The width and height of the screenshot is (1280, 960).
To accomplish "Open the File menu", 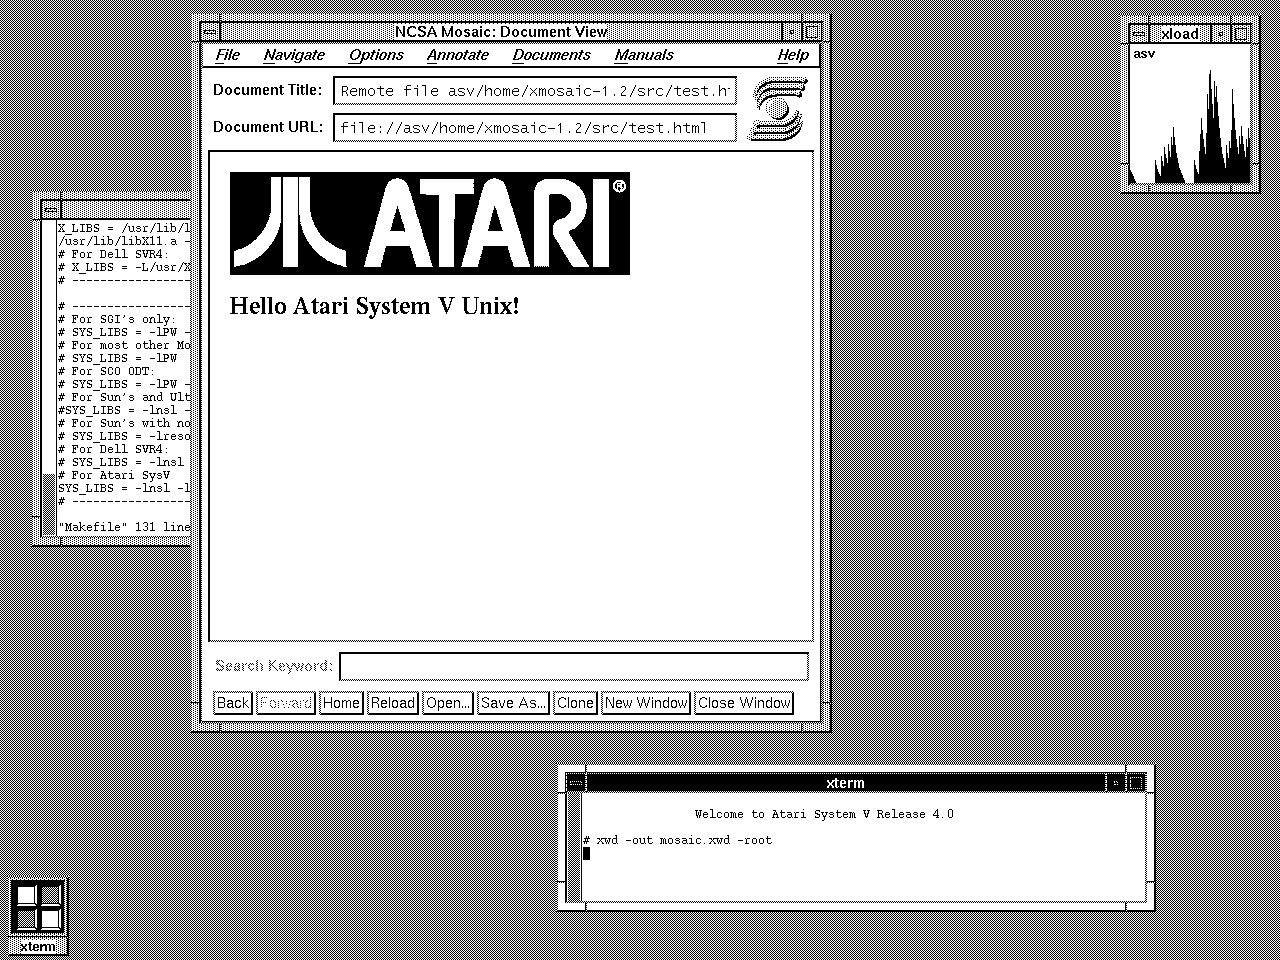I will tap(227, 55).
